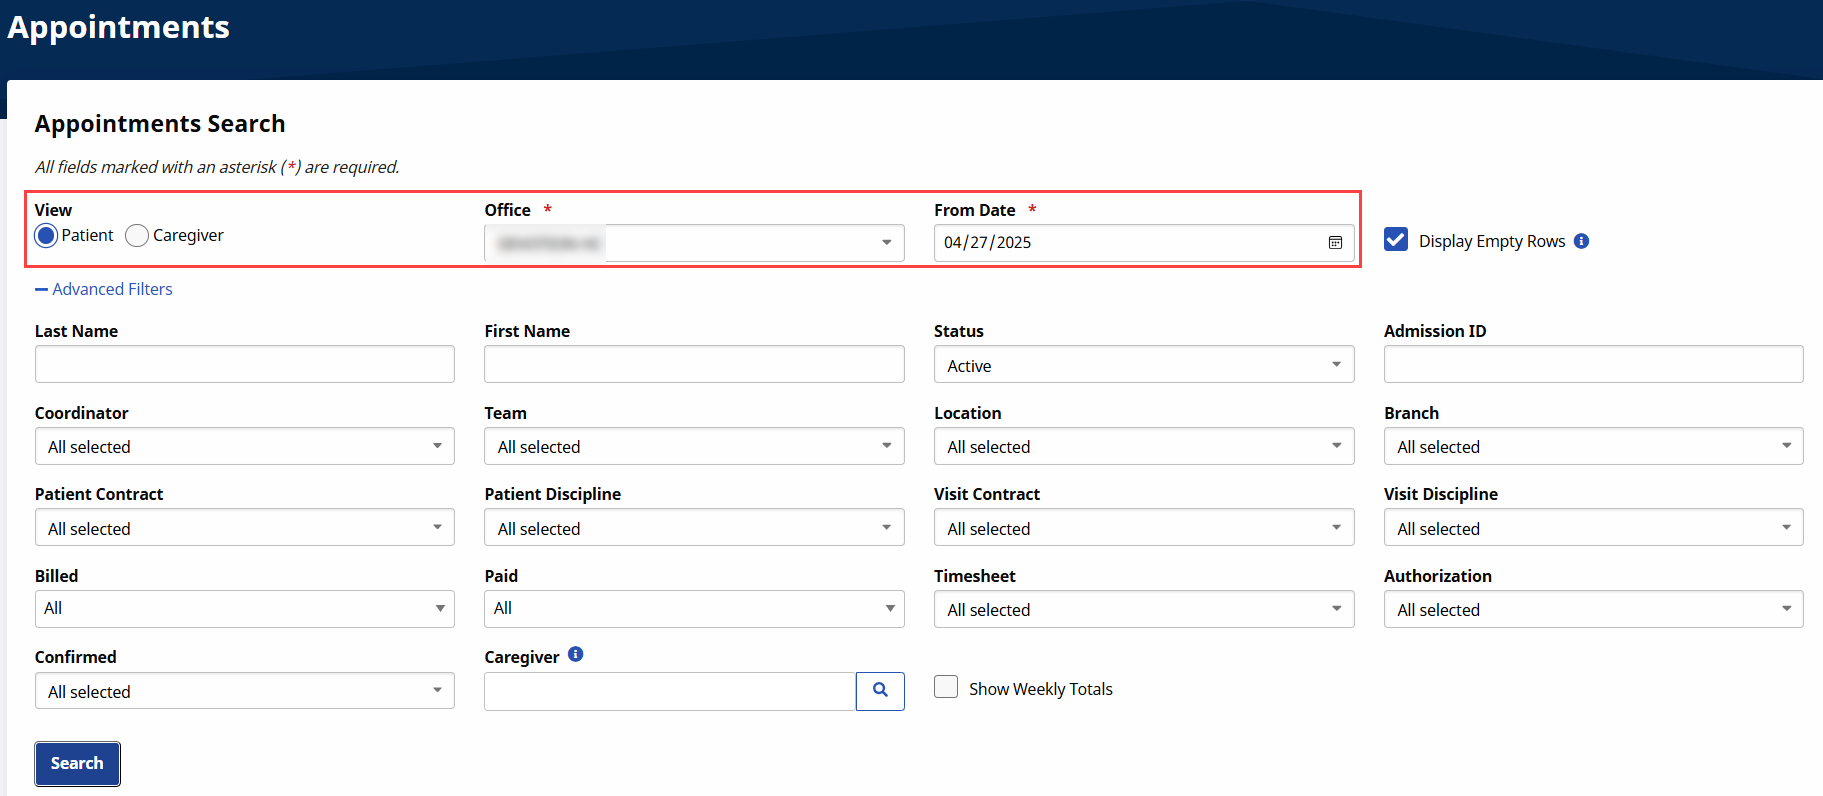Click into the Last Name field
The image size is (1823, 796).
(x=244, y=365)
